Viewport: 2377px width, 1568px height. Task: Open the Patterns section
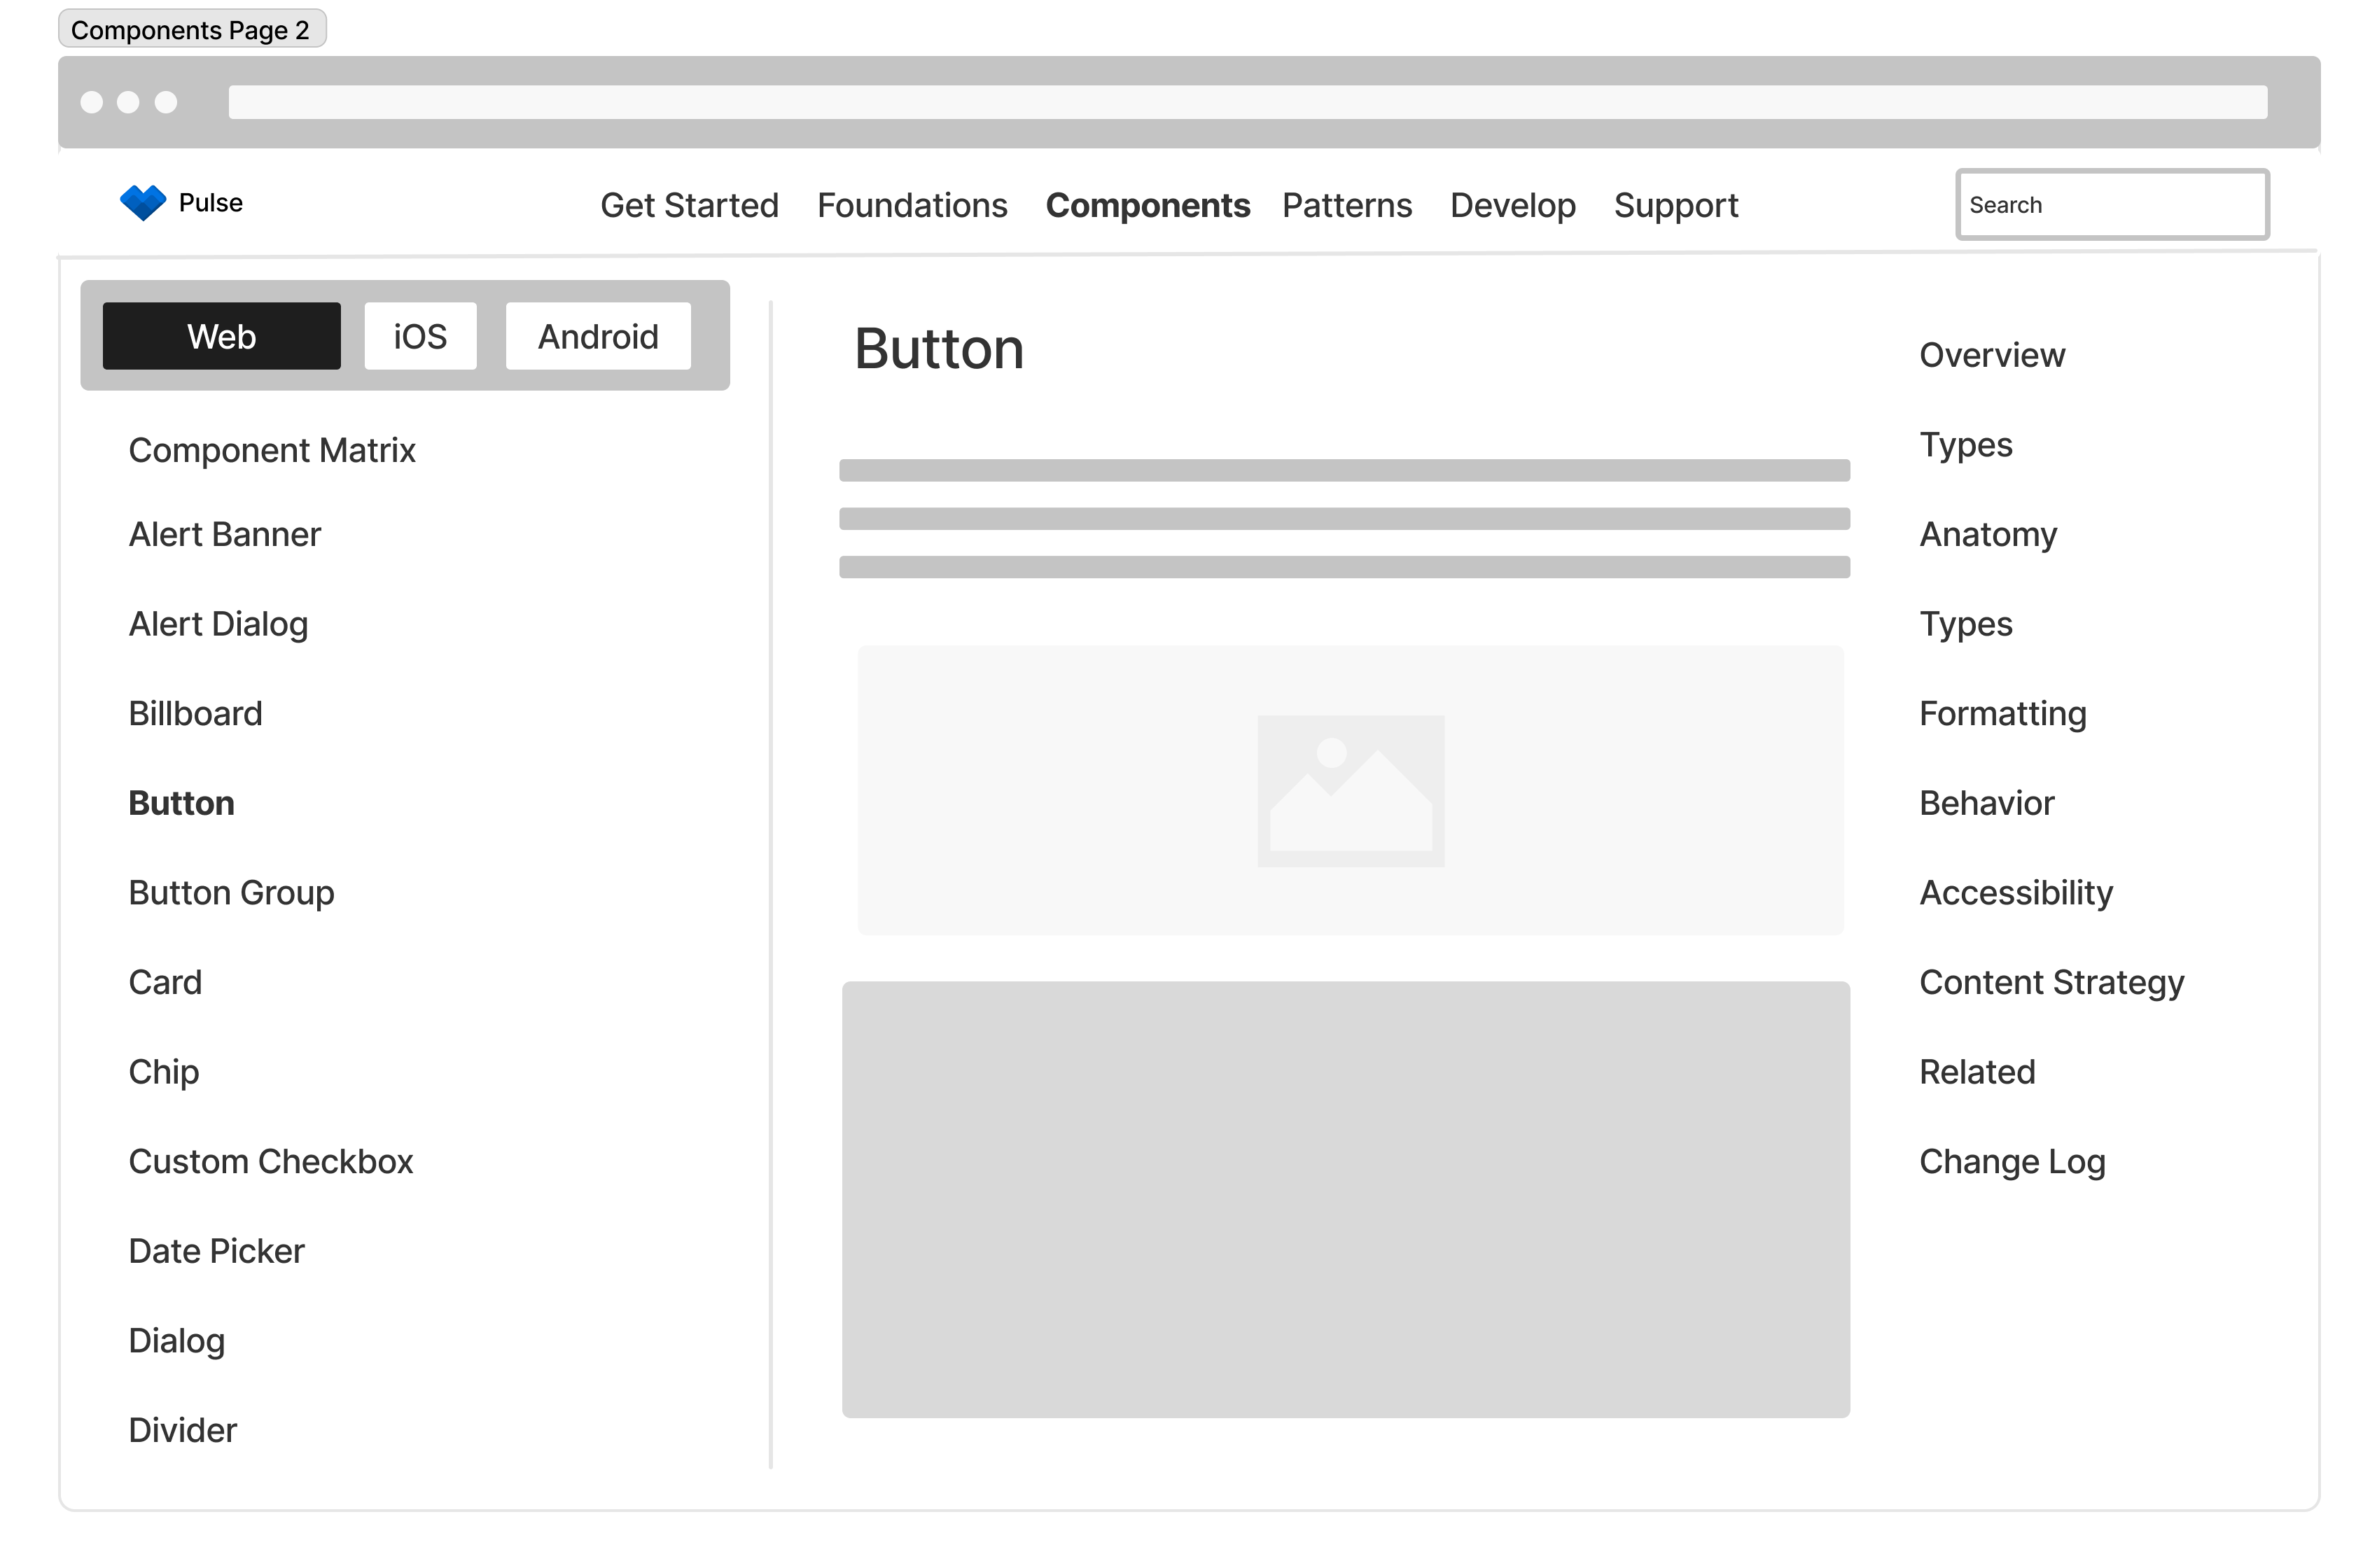(x=1346, y=205)
